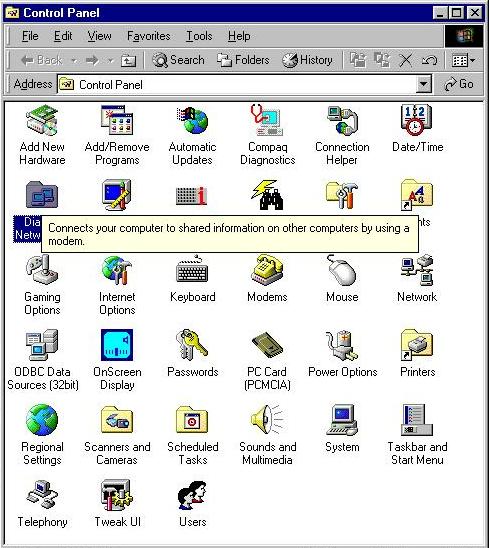
Task: Expand the Address bar dropdown arrow
Action: tap(424, 84)
